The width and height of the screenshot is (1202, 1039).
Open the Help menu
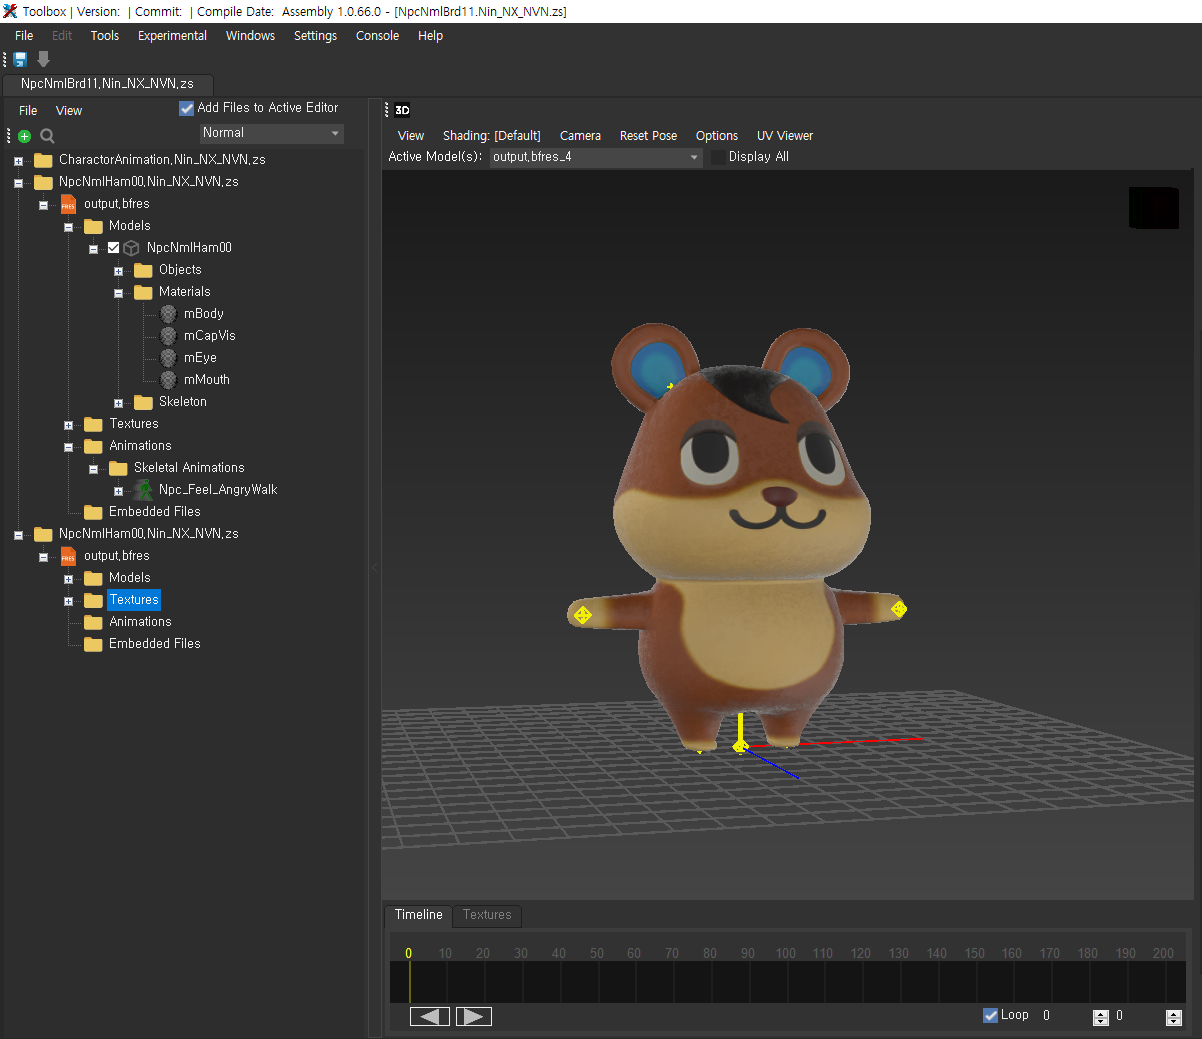pyautogui.click(x=430, y=36)
